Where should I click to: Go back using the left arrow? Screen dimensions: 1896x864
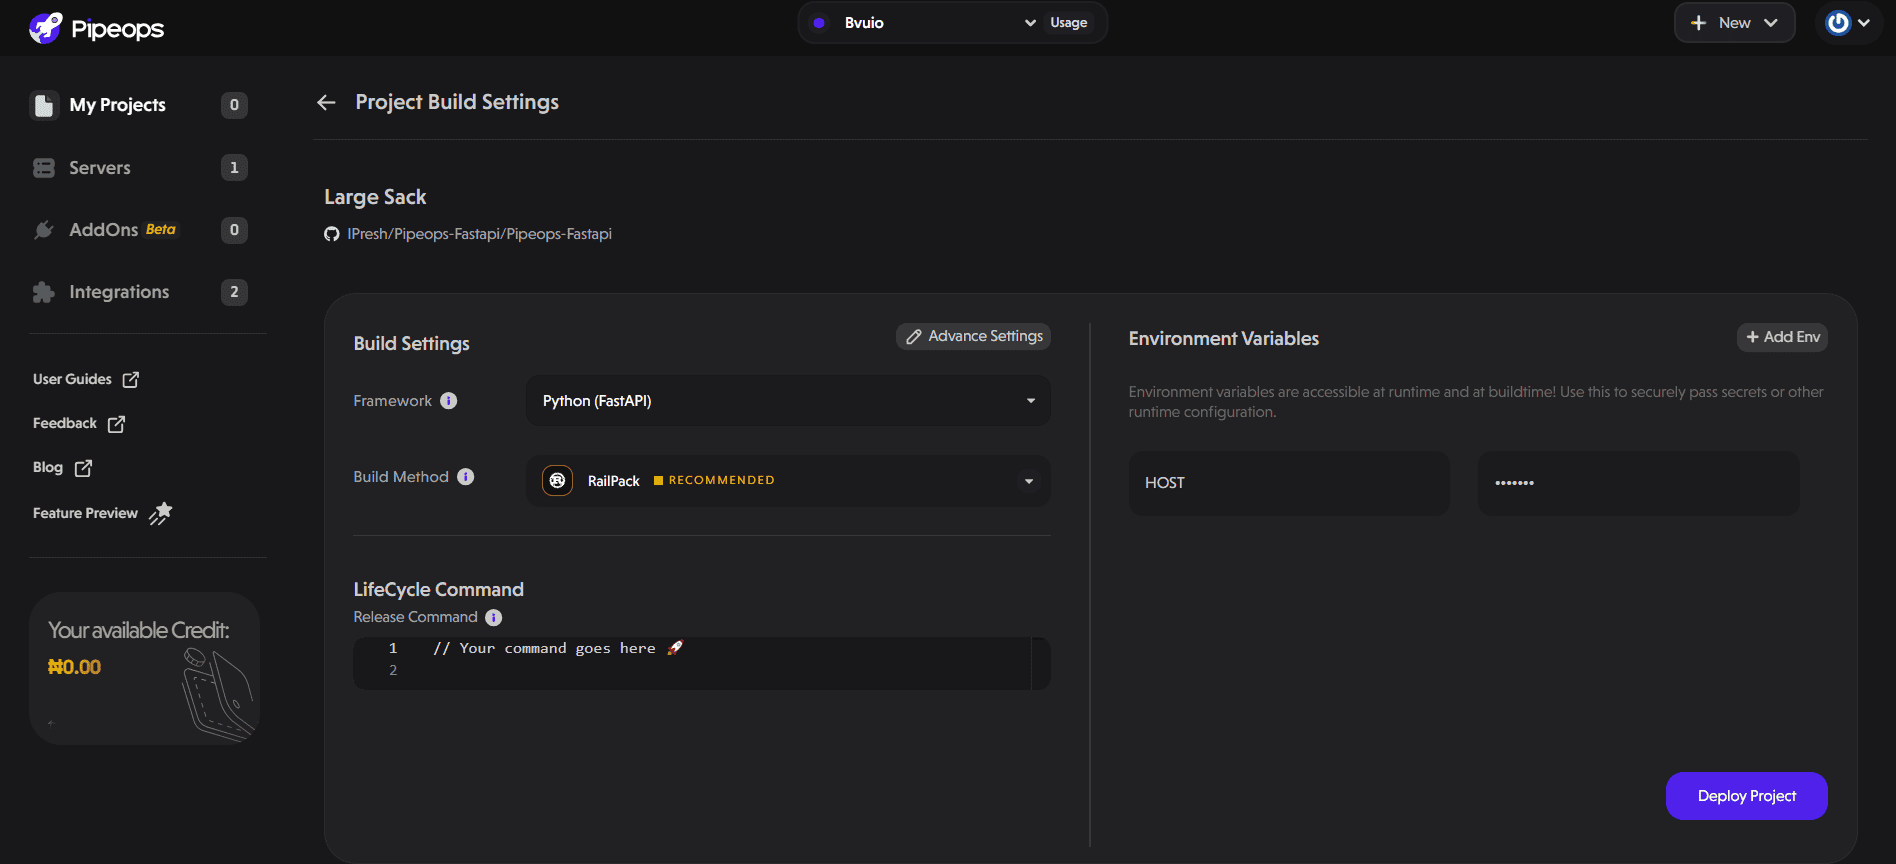click(x=326, y=102)
